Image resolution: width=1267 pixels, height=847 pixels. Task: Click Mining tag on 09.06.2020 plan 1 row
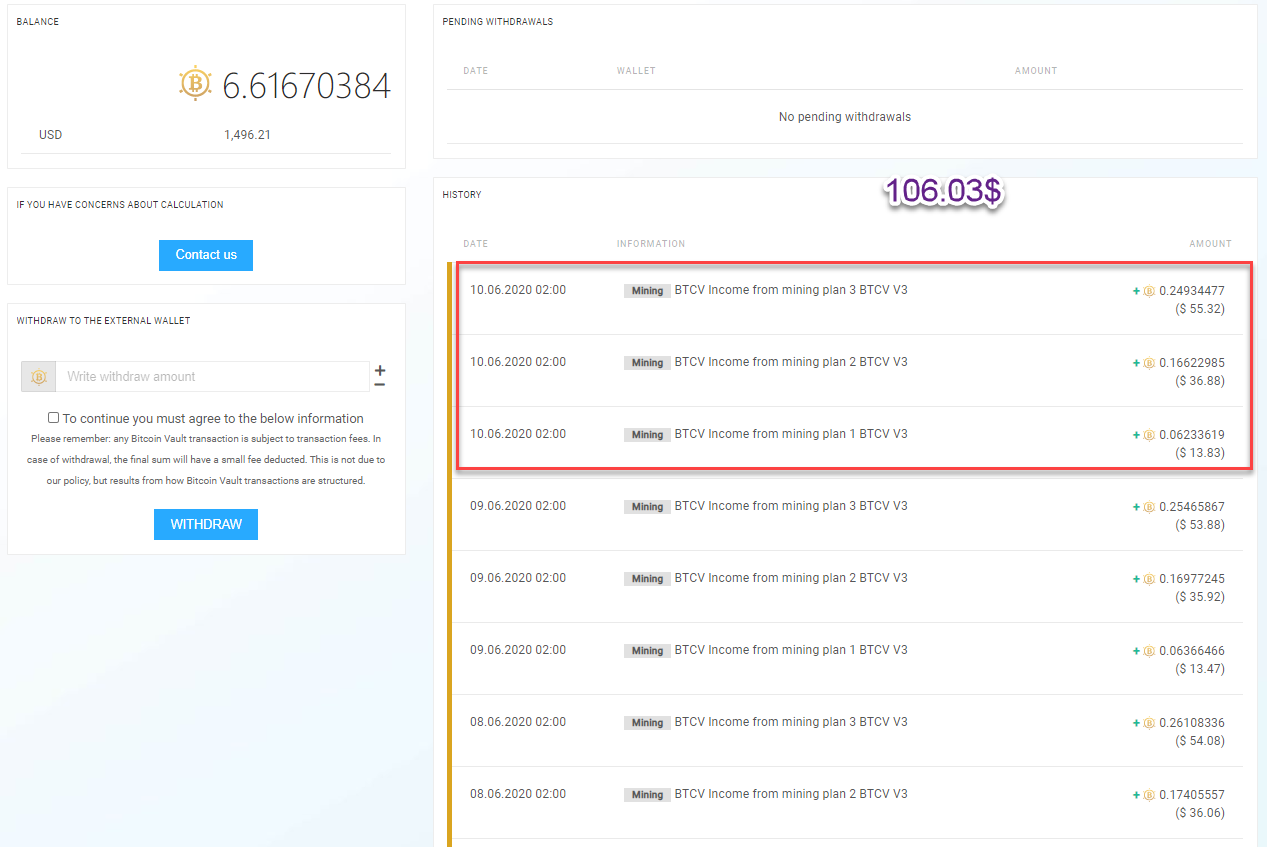coord(647,651)
